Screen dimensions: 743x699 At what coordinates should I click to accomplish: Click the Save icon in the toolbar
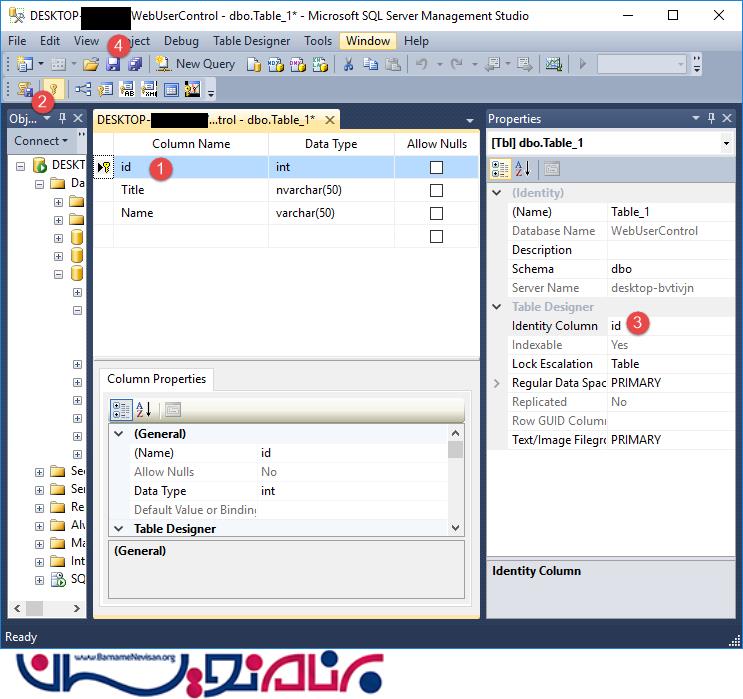(113, 64)
